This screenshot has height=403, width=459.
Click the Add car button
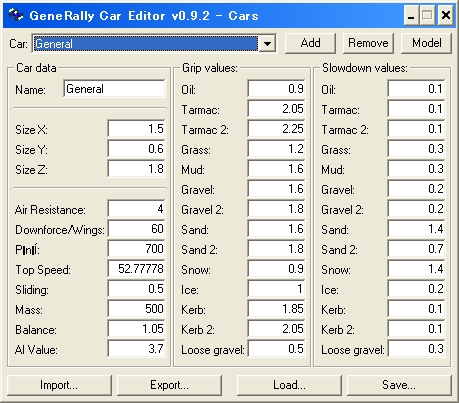310,43
